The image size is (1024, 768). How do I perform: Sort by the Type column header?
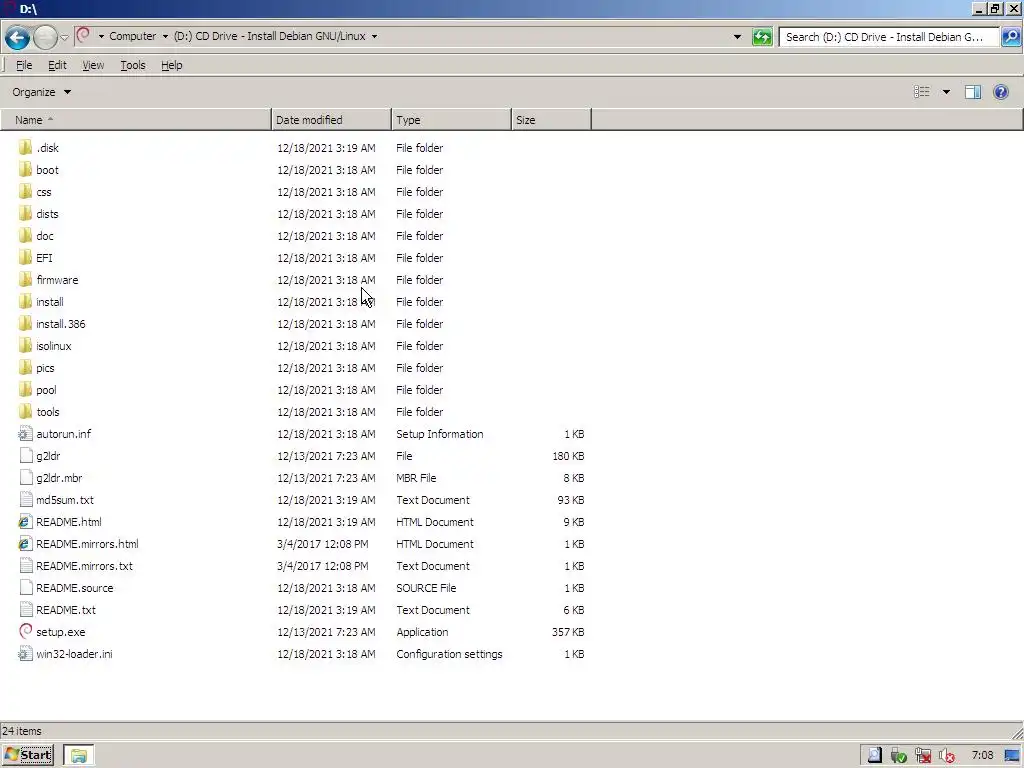451,120
